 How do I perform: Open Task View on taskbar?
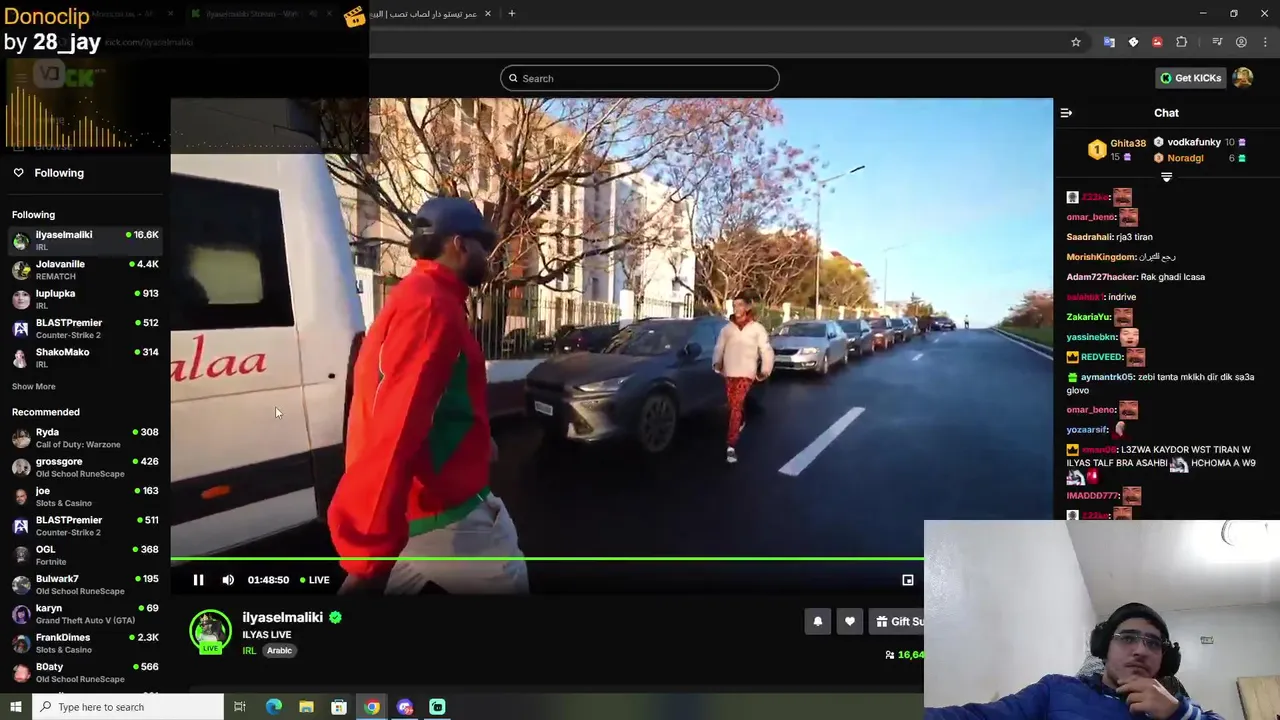240,707
